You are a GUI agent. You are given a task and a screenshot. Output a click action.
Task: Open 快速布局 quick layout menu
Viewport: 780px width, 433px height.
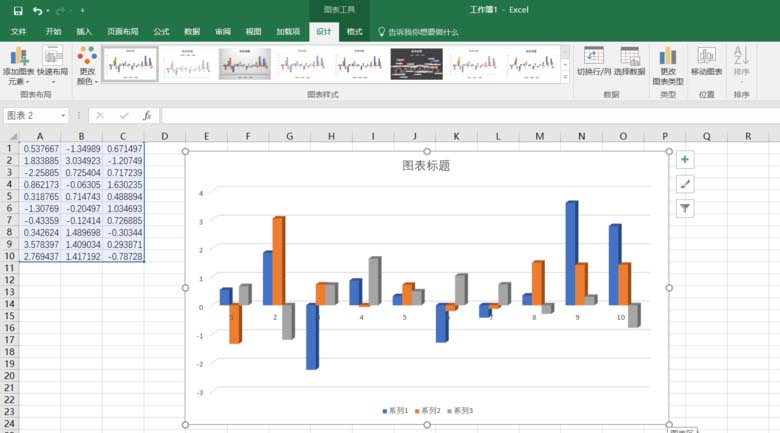tap(53, 64)
